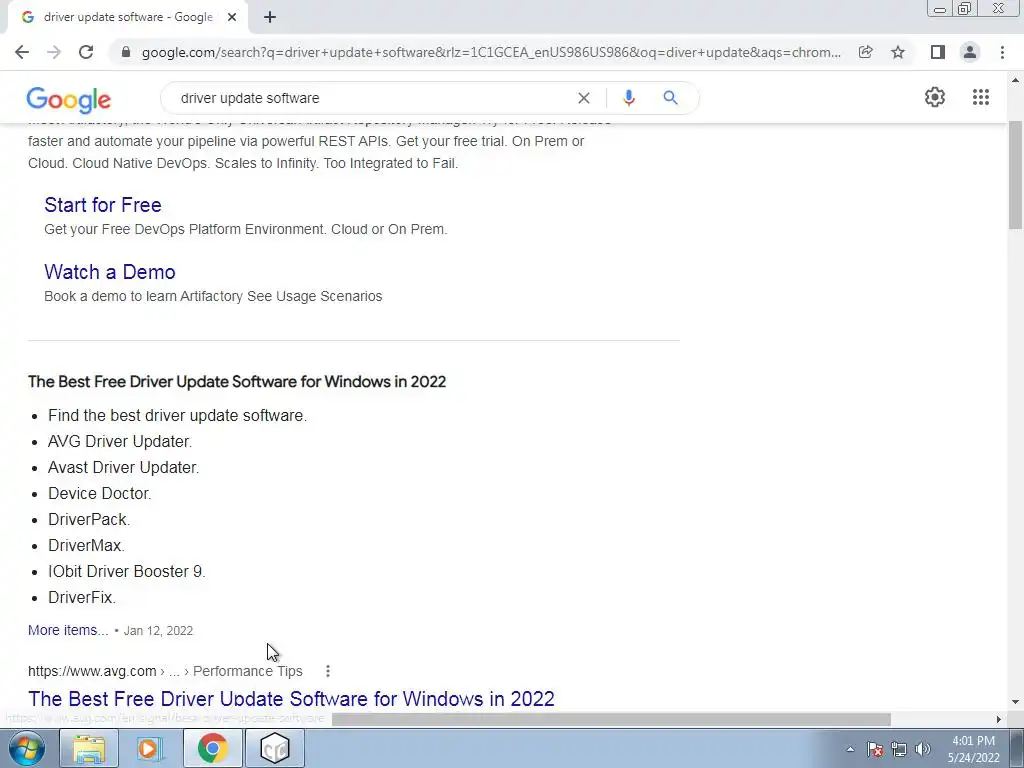Close the driver update software tab

(x=232, y=18)
